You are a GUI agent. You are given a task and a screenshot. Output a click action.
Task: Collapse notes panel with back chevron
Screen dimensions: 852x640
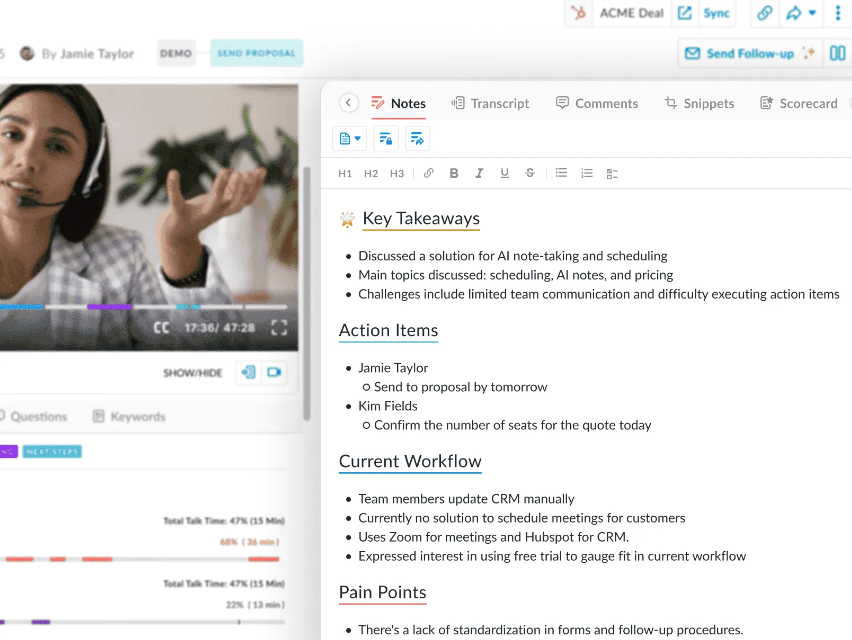[x=349, y=103]
